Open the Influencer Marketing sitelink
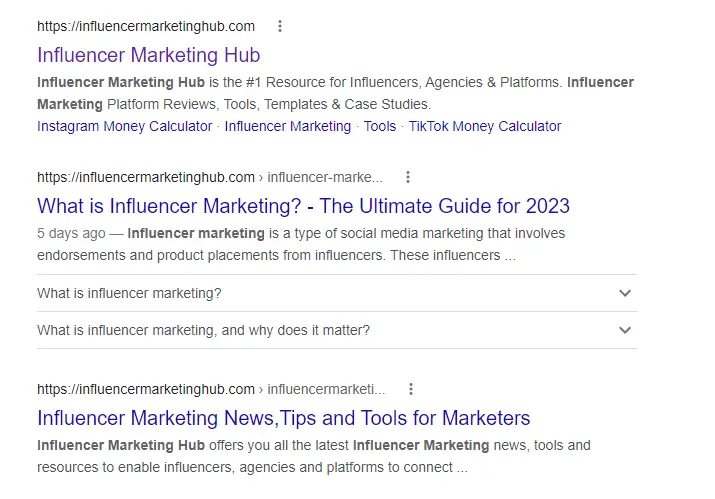 coord(288,126)
